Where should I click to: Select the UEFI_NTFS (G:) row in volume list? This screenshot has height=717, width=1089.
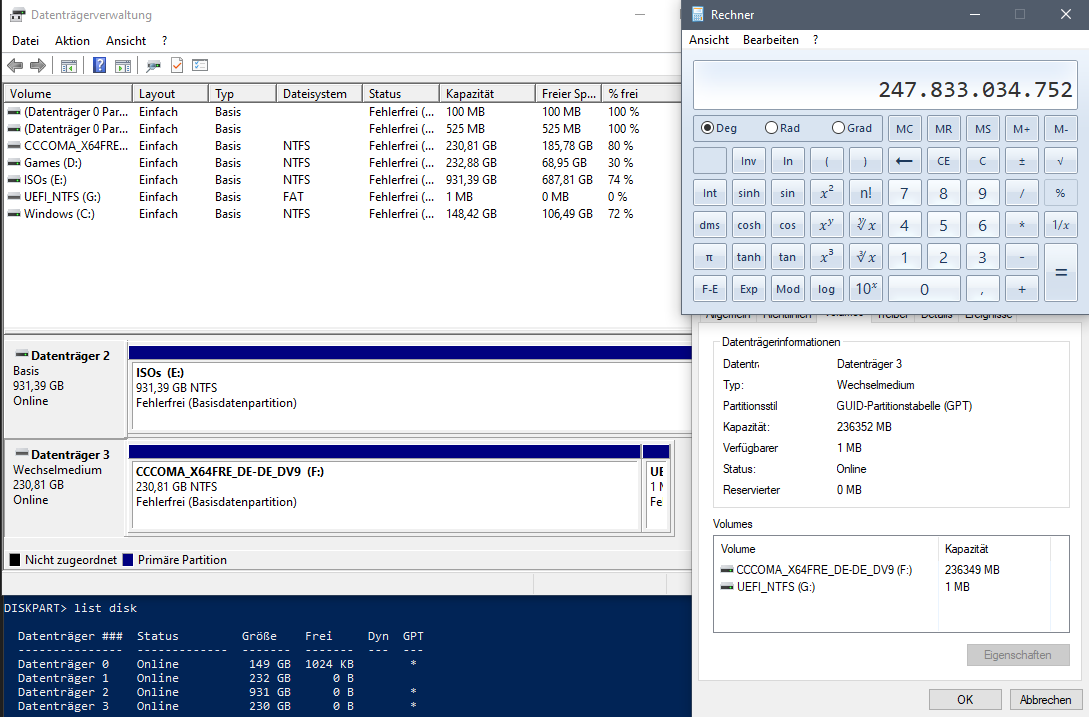click(340, 197)
